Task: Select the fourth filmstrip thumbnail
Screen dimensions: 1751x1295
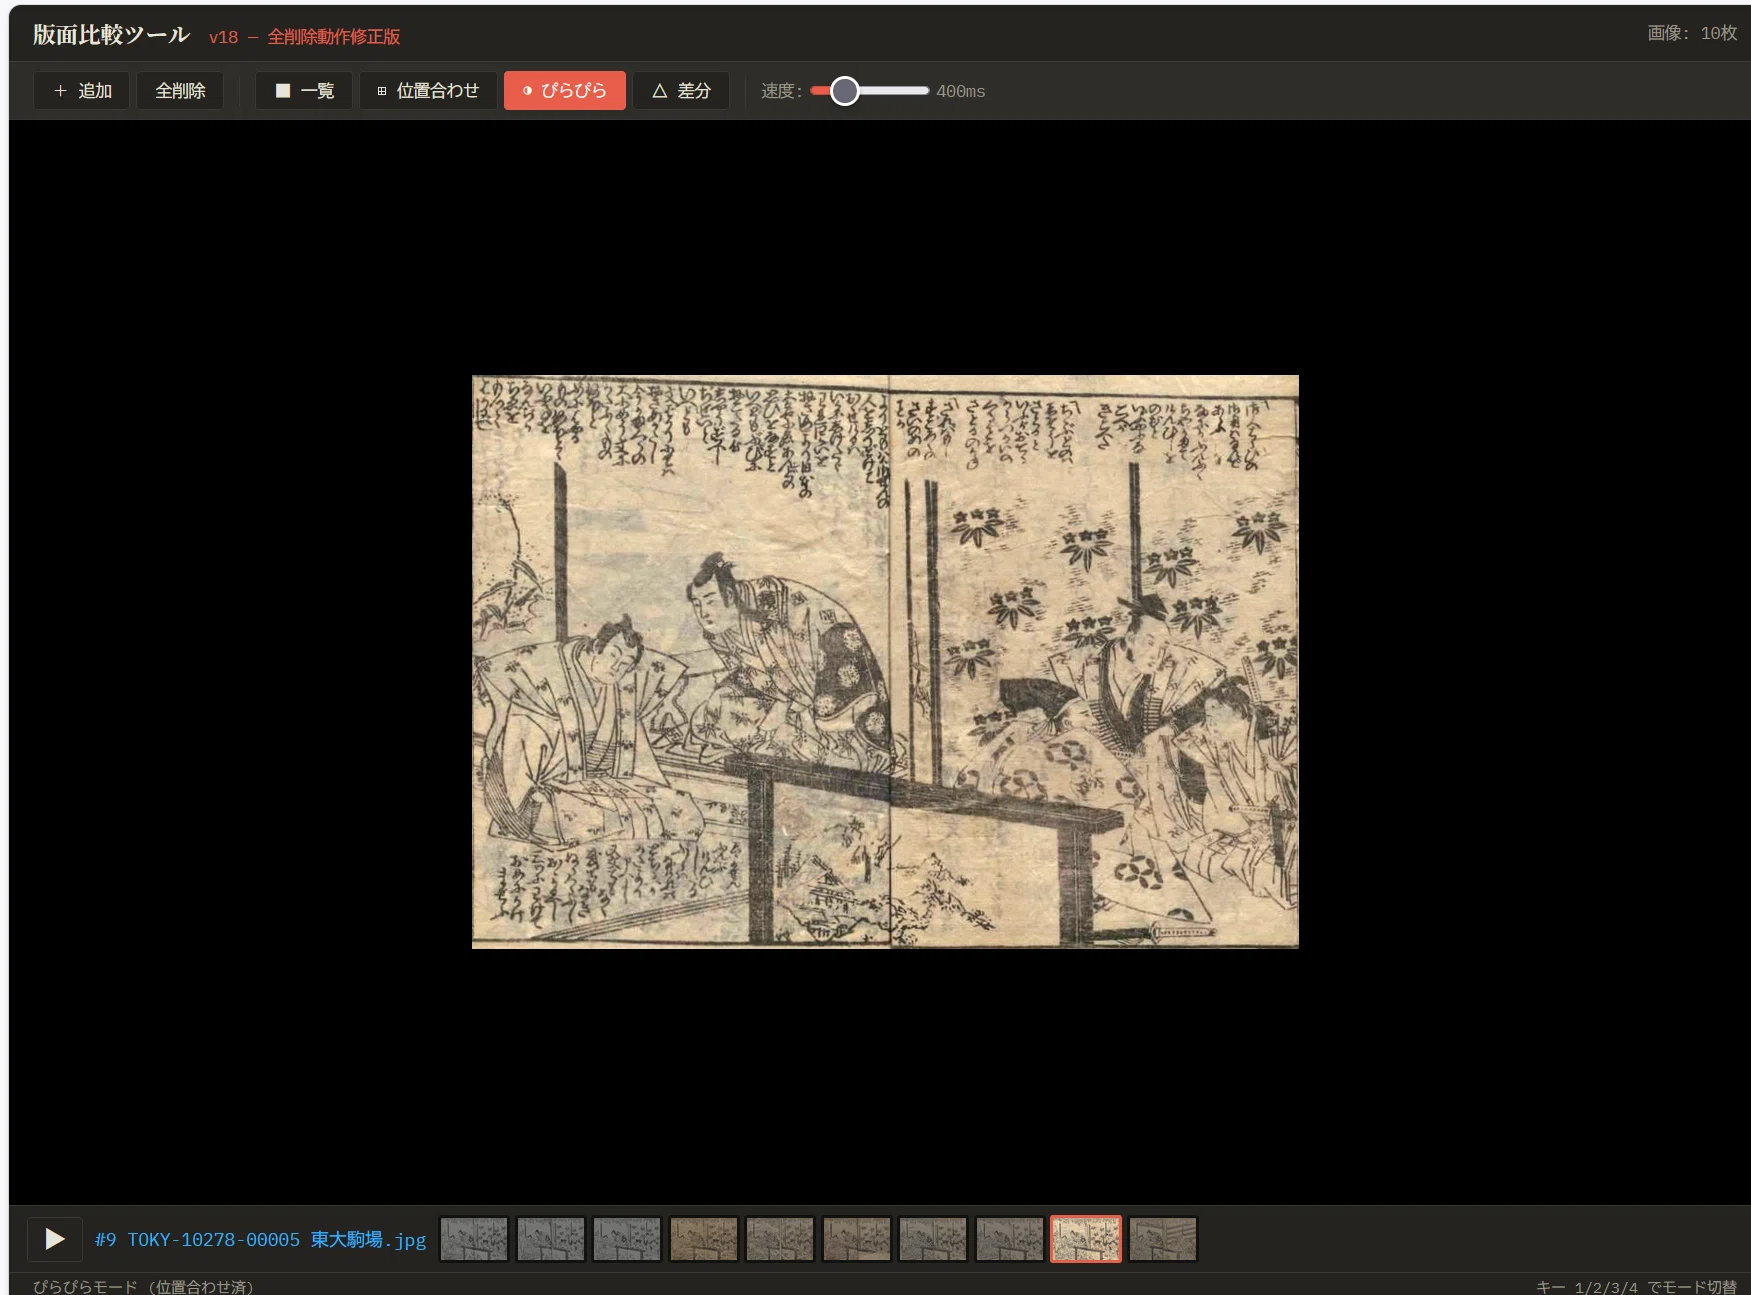Action: [704, 1239]
